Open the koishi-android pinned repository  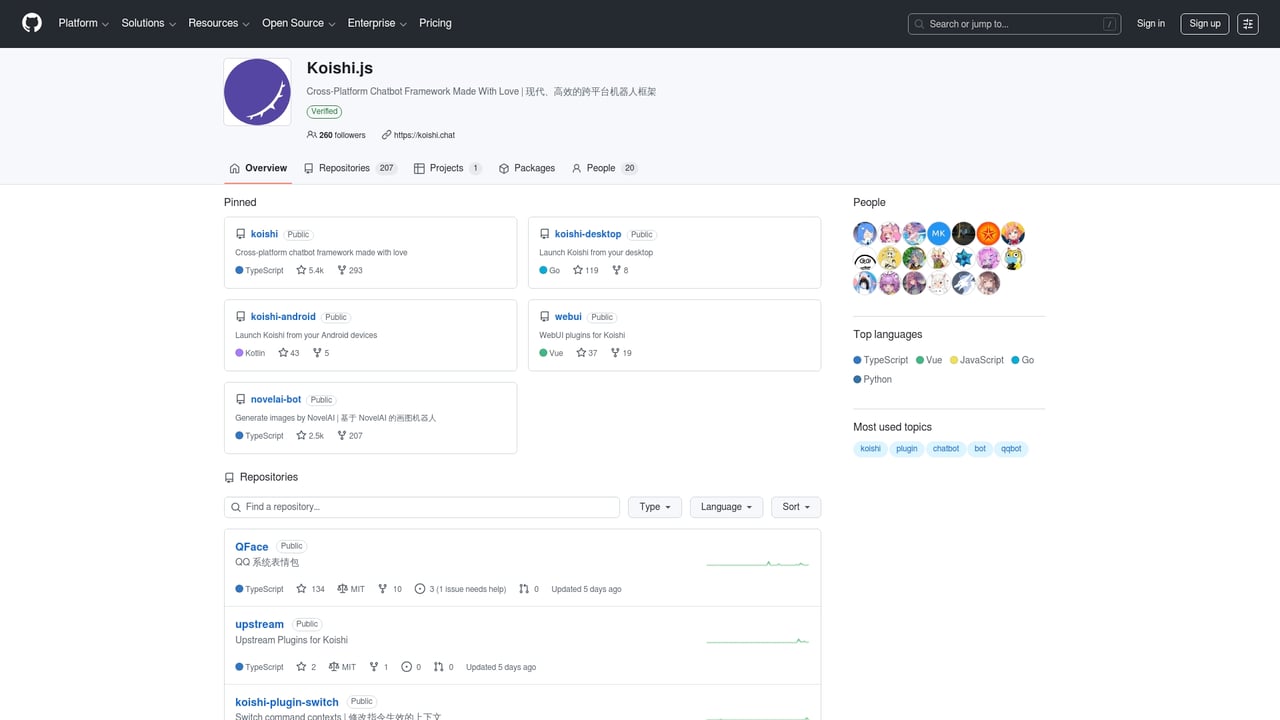pos(282,316)
